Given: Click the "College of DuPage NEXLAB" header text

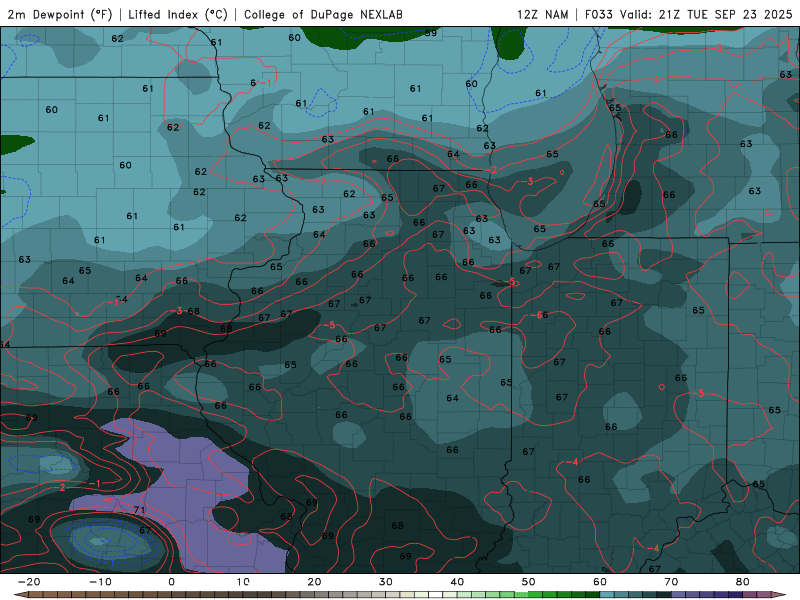Looking at the screenshot, I should tap(323, 14).
